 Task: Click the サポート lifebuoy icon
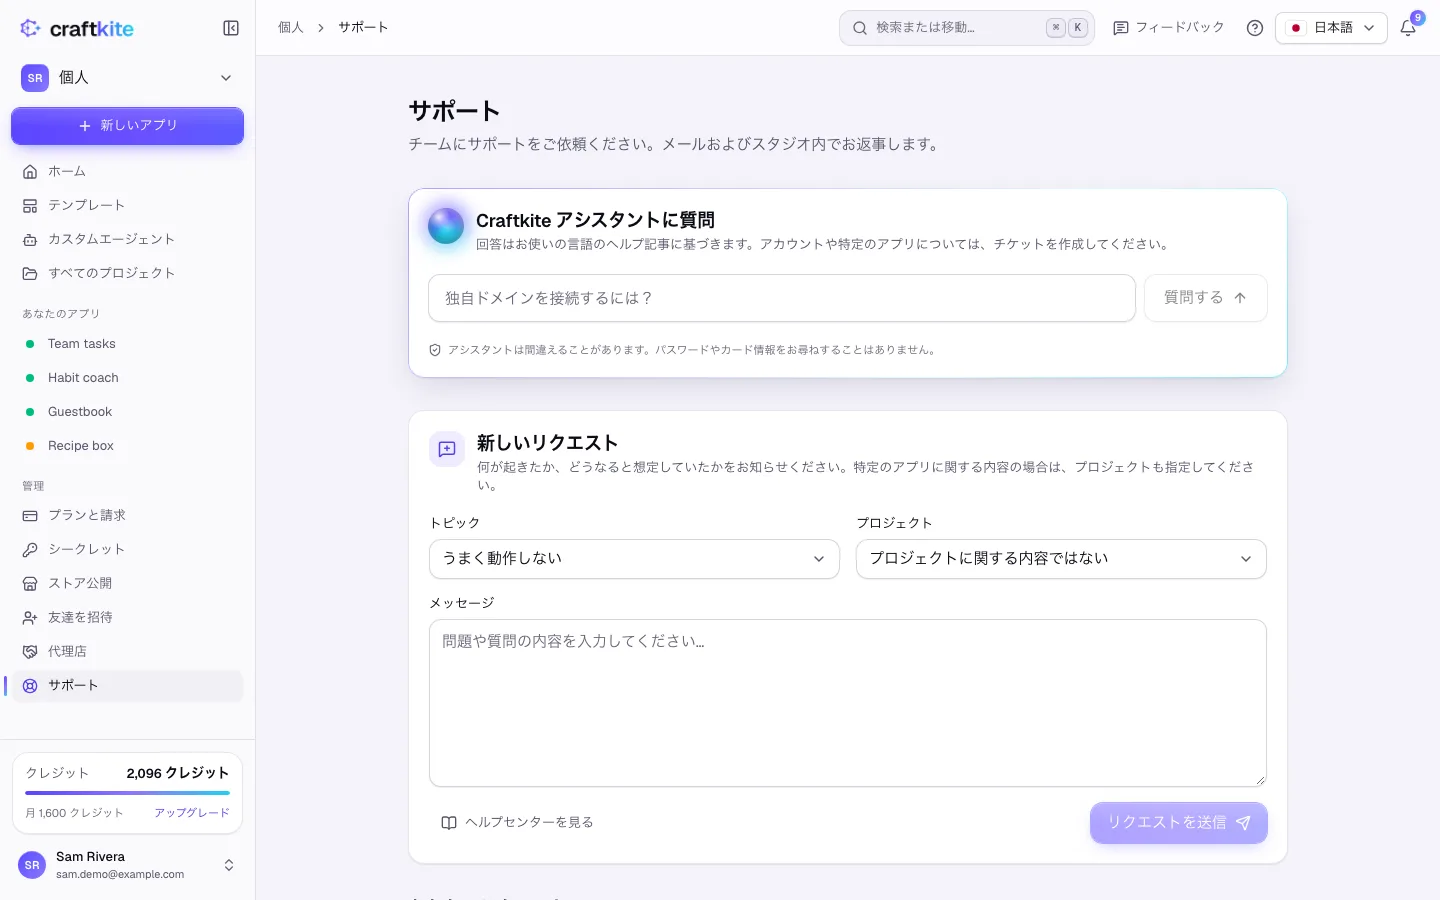tap(30, 686)
